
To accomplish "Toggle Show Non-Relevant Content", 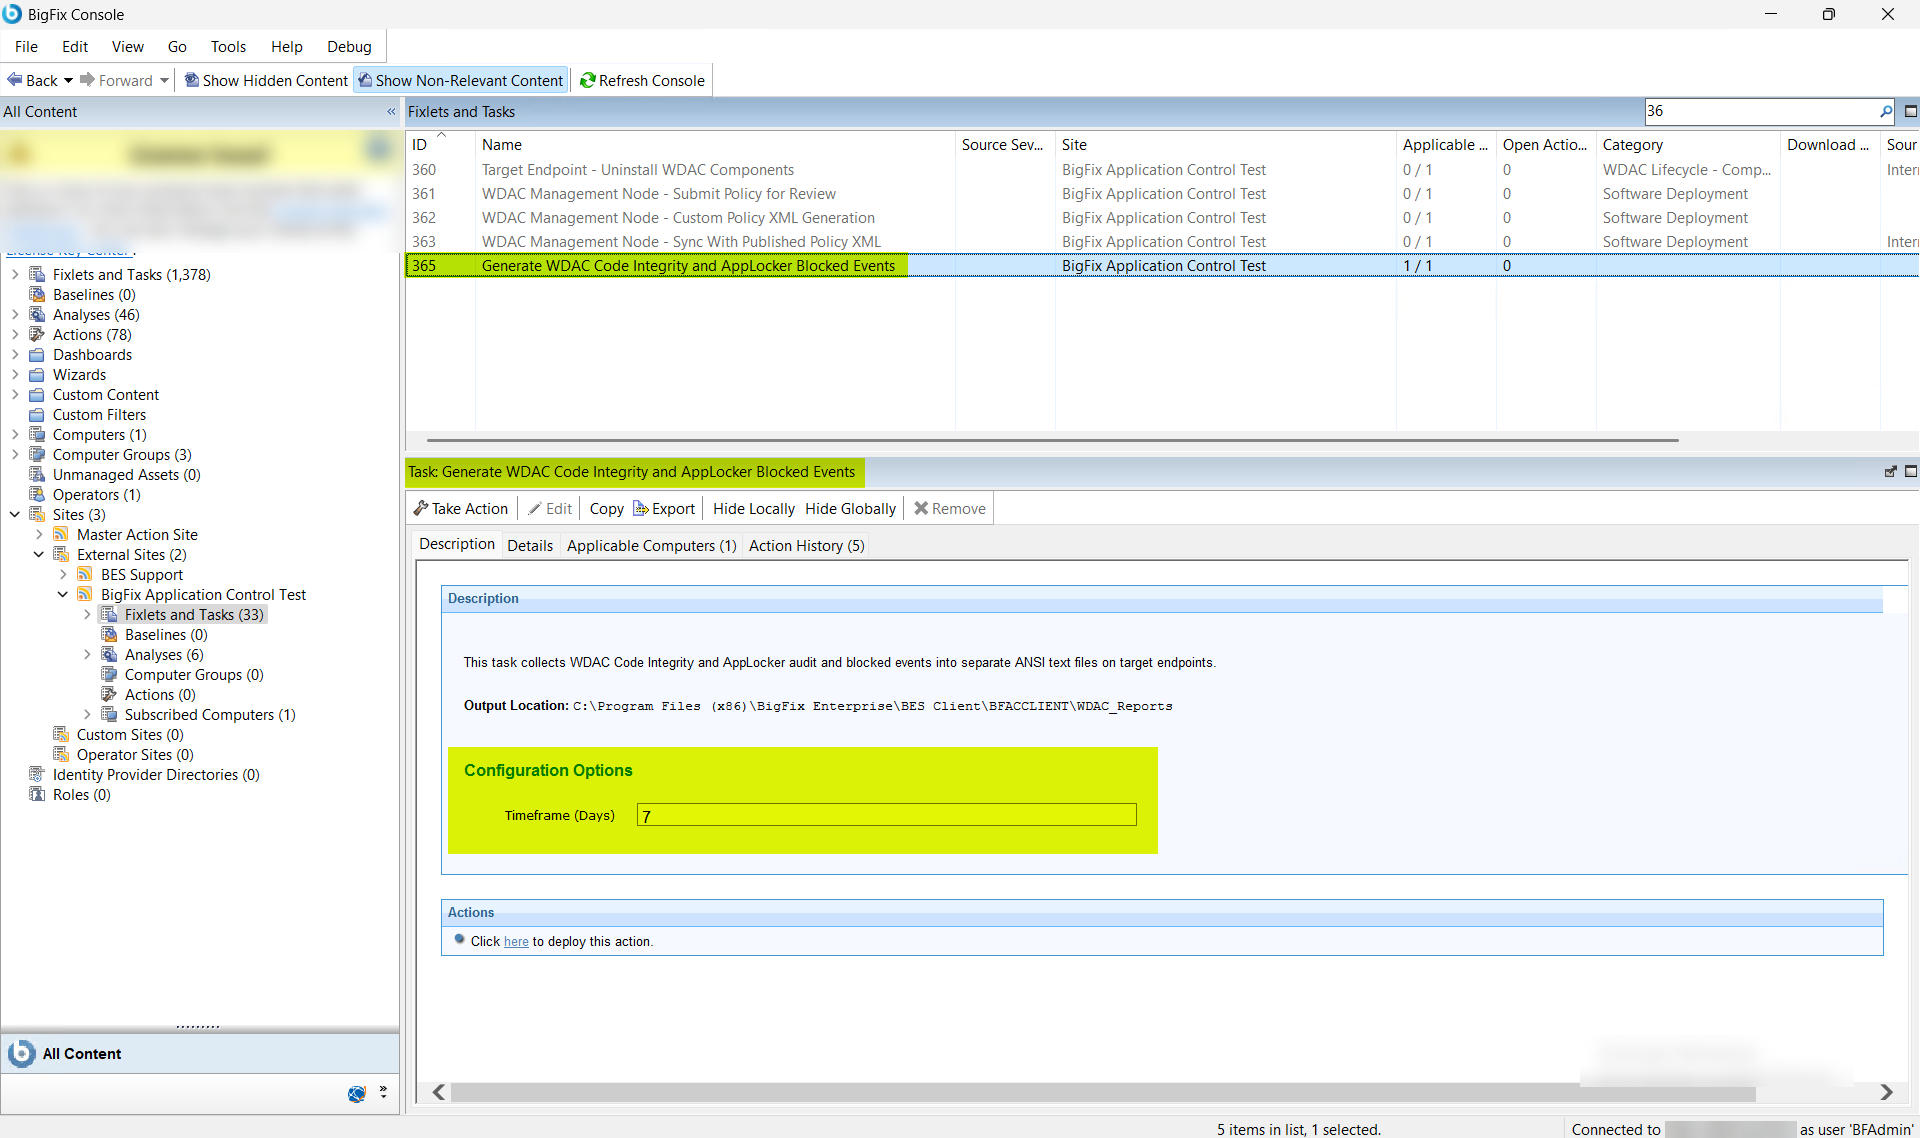I will 461,80.
